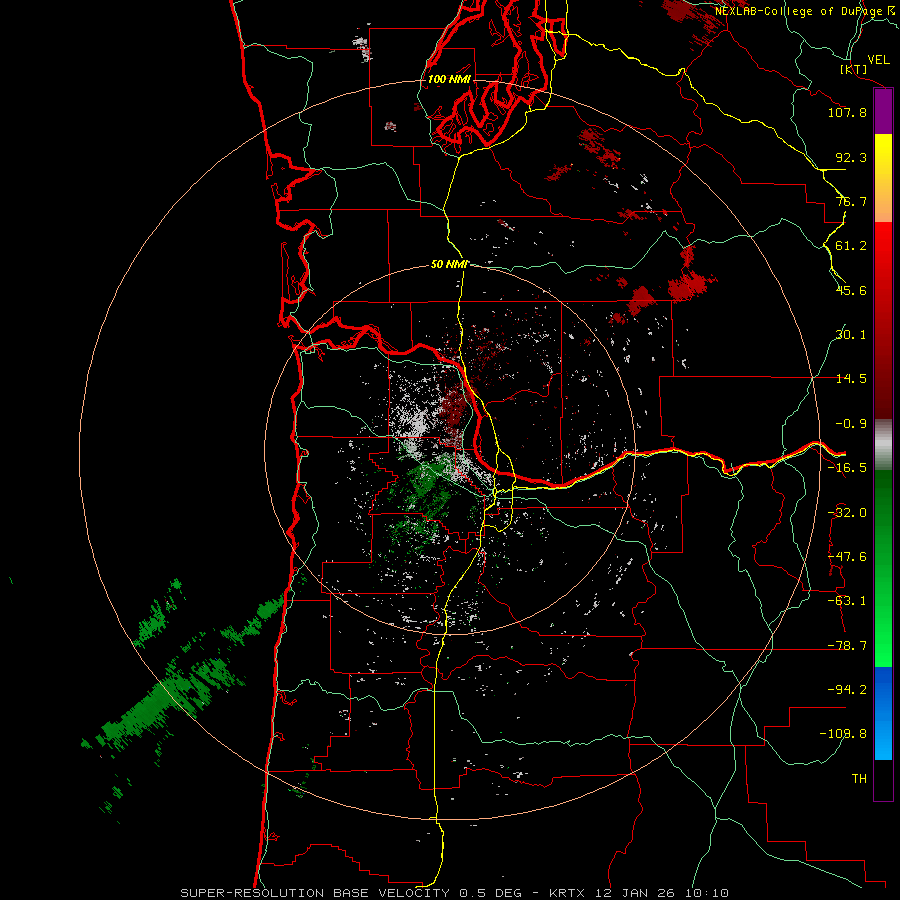900x900 pixels.
Task: Click the 100 NMI range ring label
Action: 449,79
